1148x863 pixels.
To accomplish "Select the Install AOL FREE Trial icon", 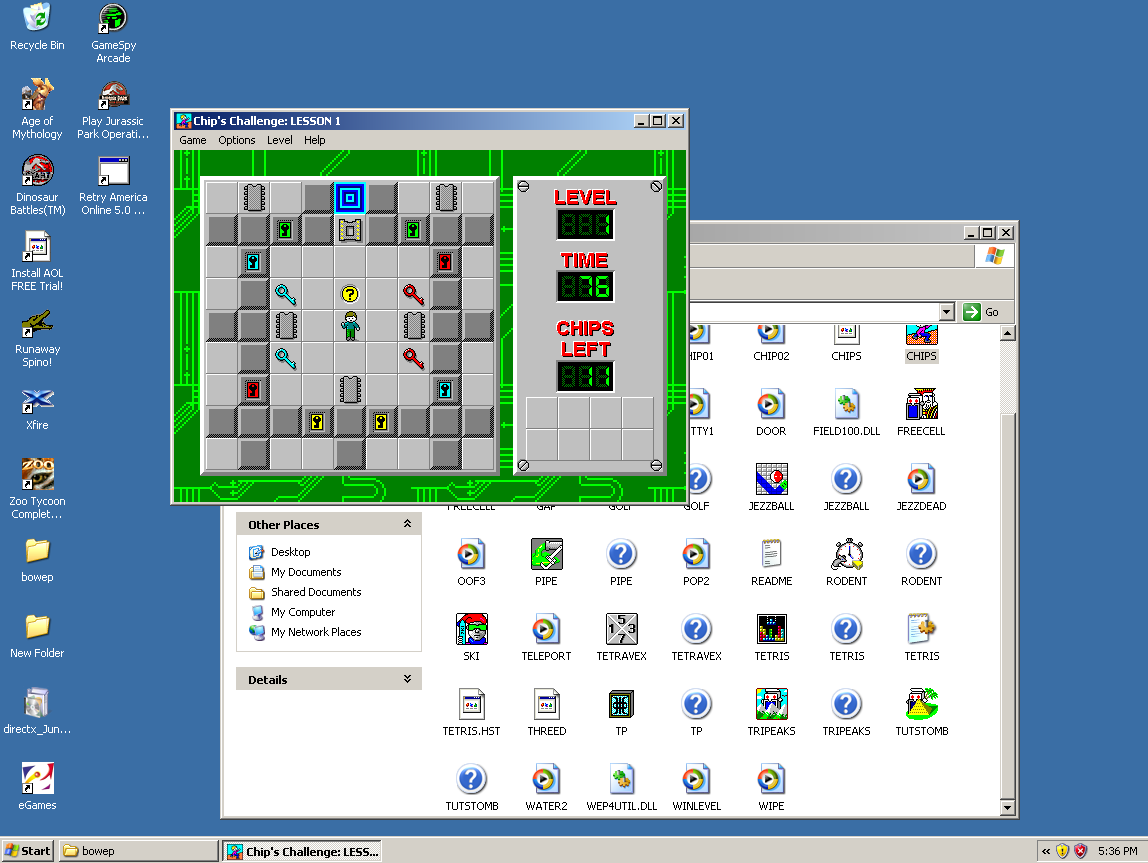I will pos(37,261).
